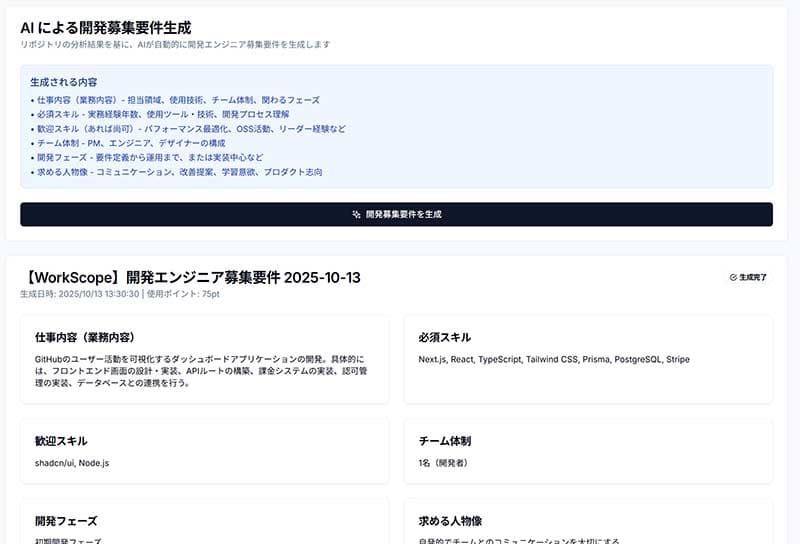Click the 【WorkScope】開発エンジニア募集要件 title
The width and height of the screenshot is (800, 544).
(189, 277)
